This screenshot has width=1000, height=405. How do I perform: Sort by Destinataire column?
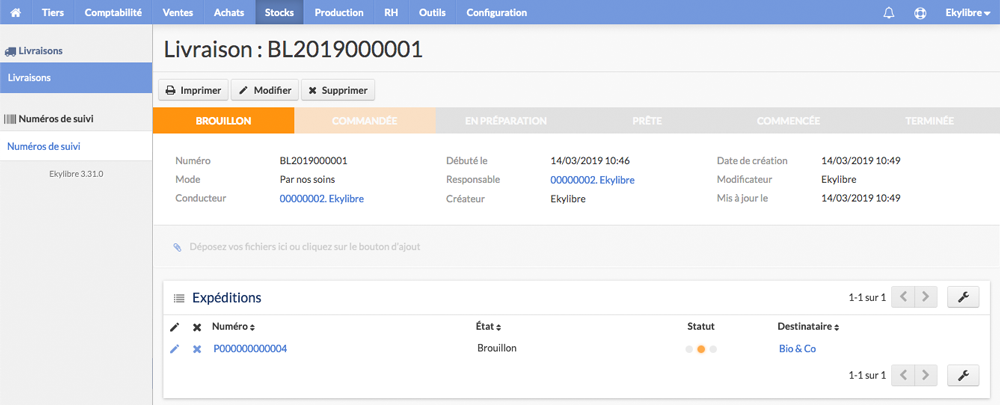click(808, 327)
